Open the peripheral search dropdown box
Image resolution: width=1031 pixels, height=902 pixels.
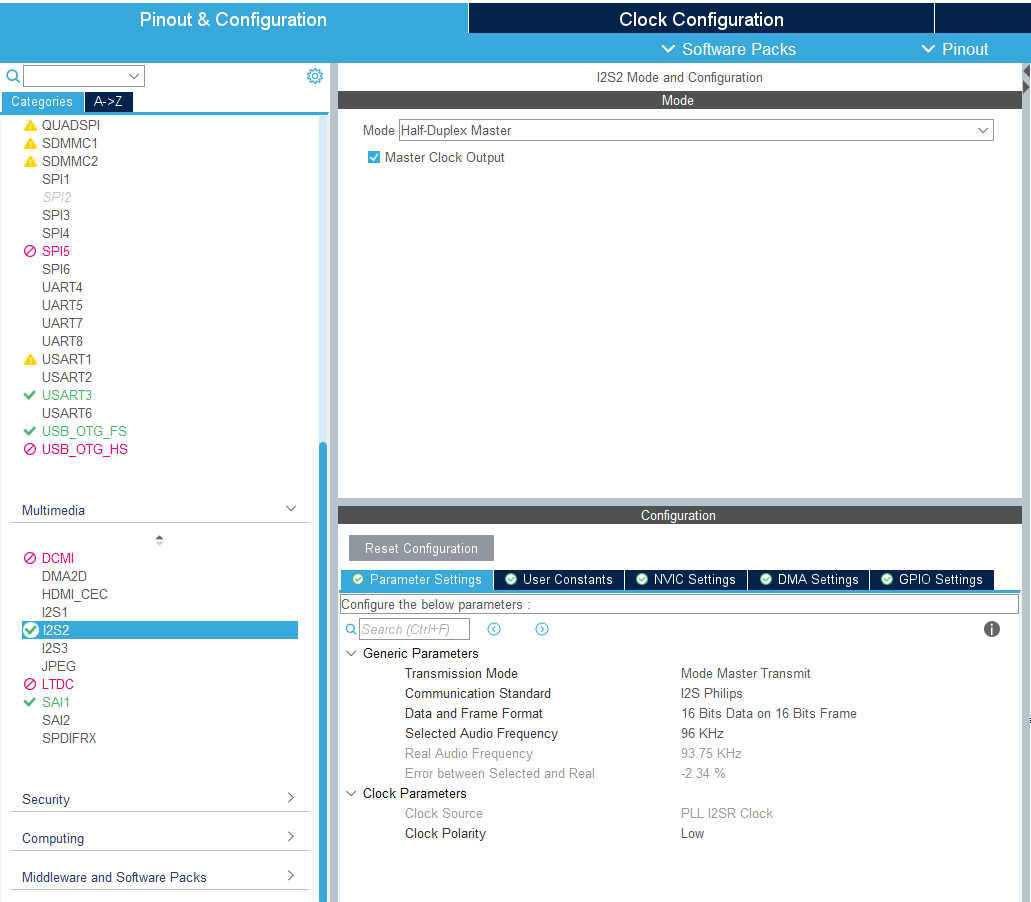(84, 76)
